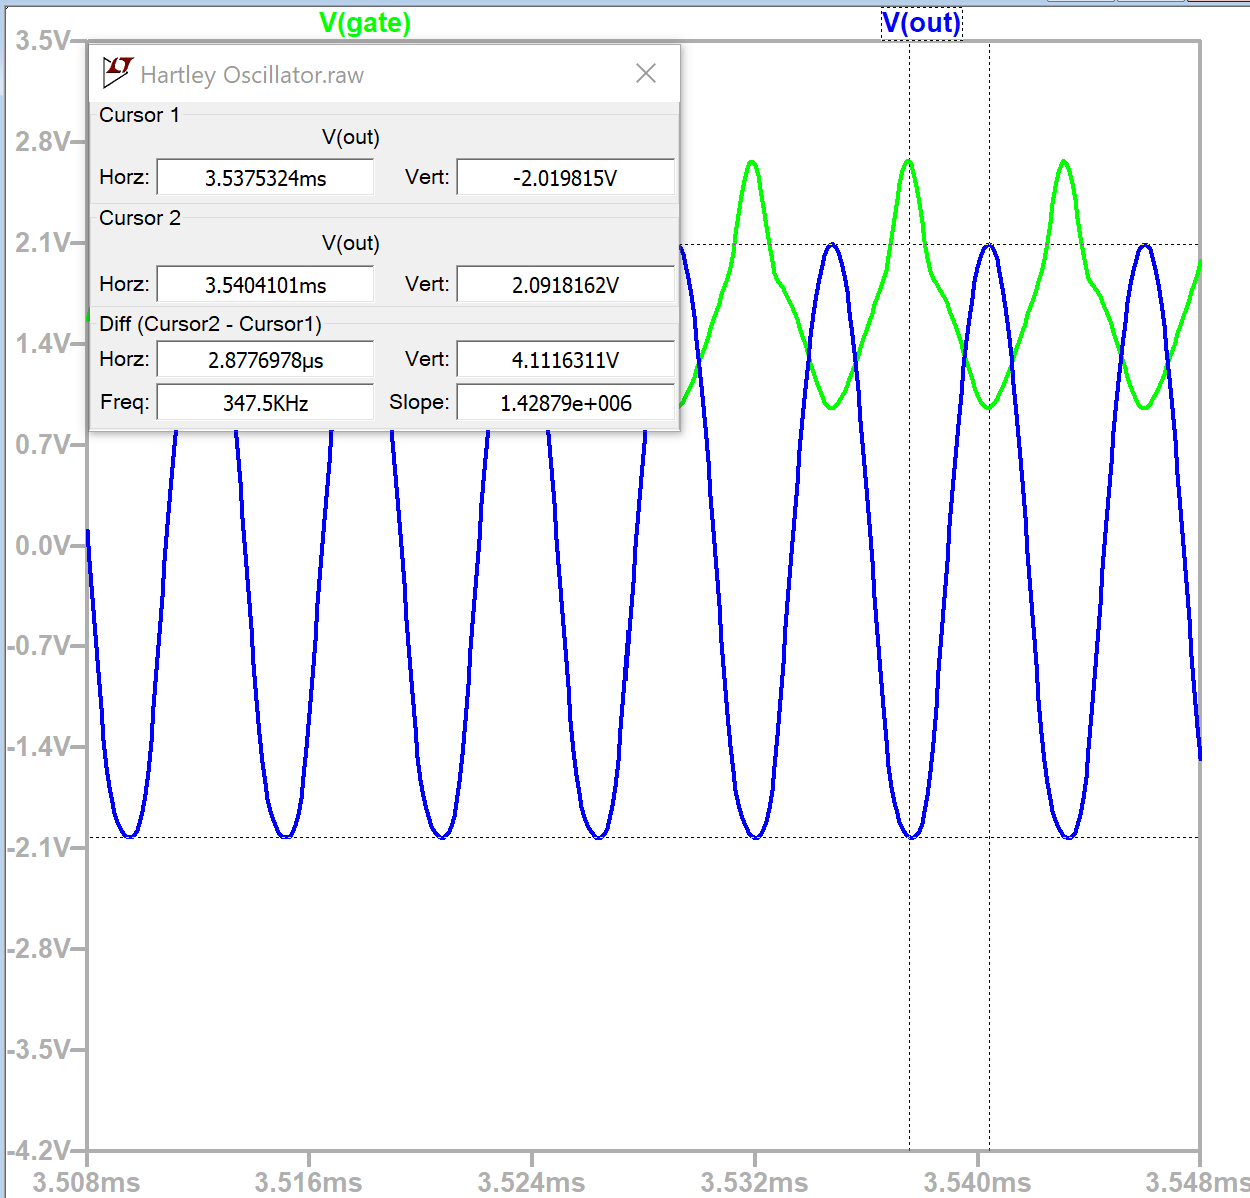
Task: Select the blue V(out) trace label
Action: point(921,22)
